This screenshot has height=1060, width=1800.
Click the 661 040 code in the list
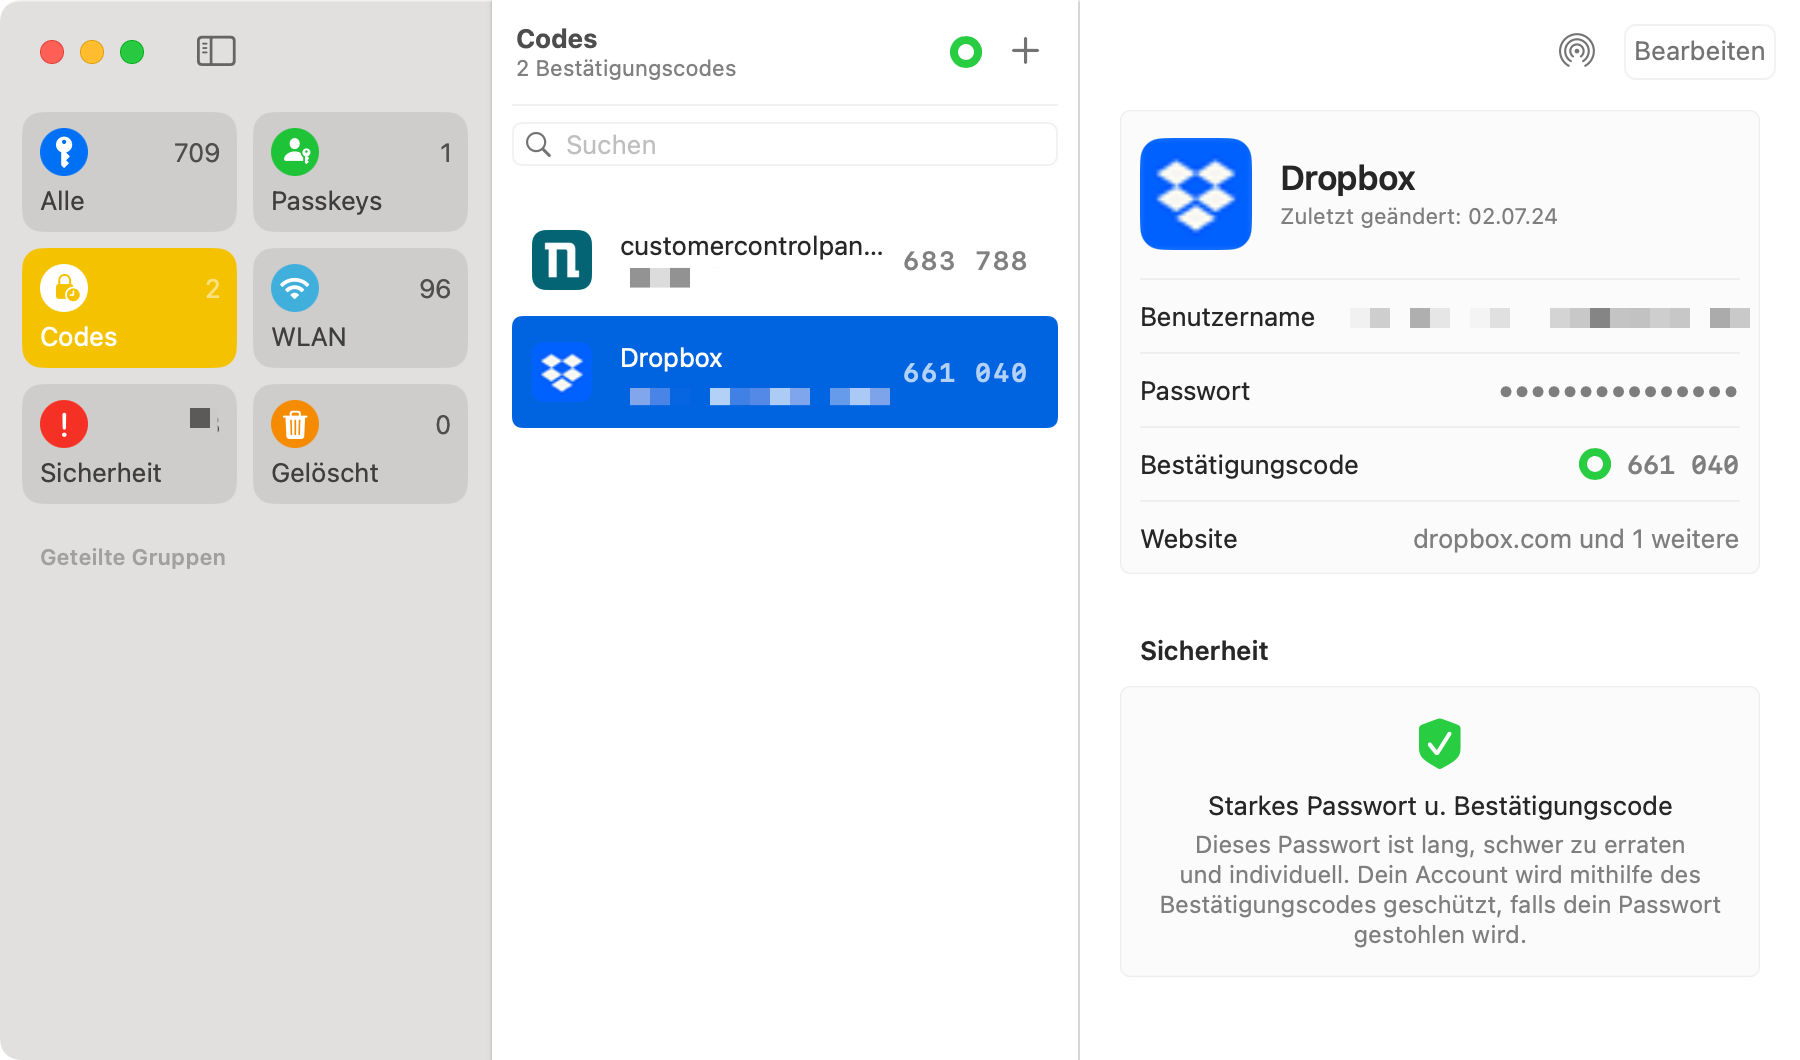coord(965,373)
